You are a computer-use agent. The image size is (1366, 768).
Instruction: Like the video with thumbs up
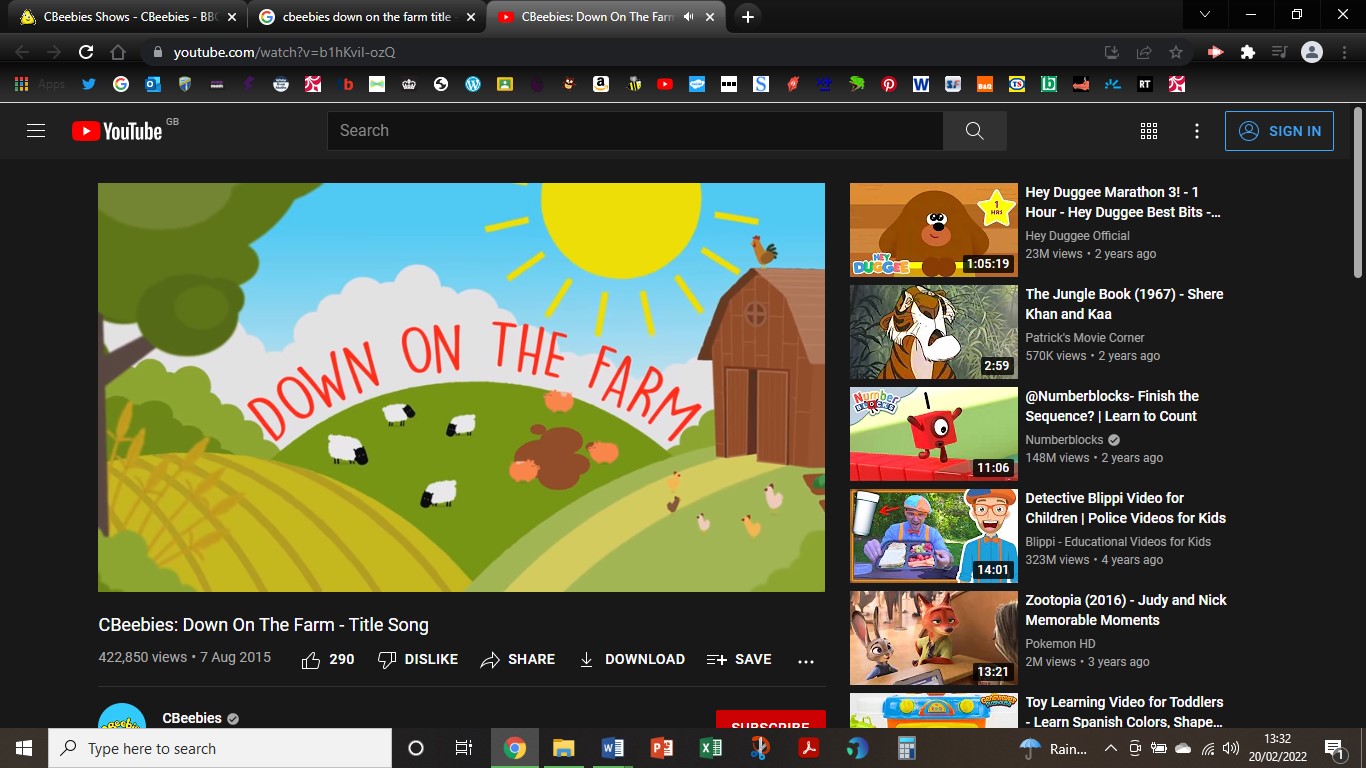pos(328,659)
